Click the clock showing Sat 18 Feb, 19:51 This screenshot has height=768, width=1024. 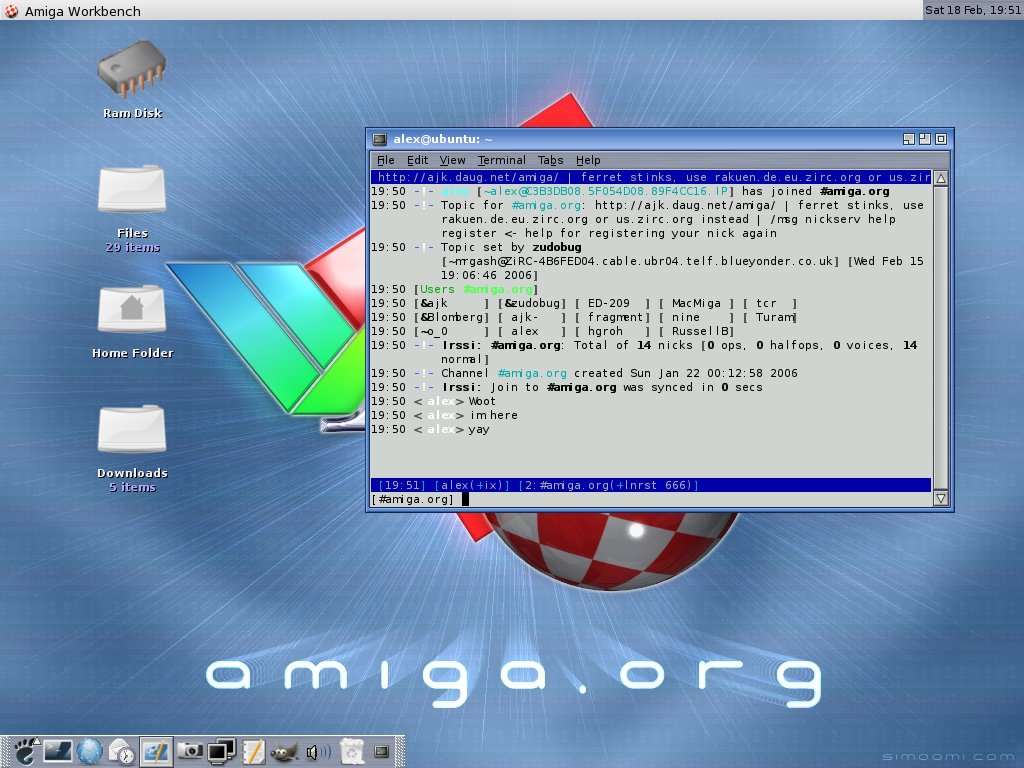point(972,10)
